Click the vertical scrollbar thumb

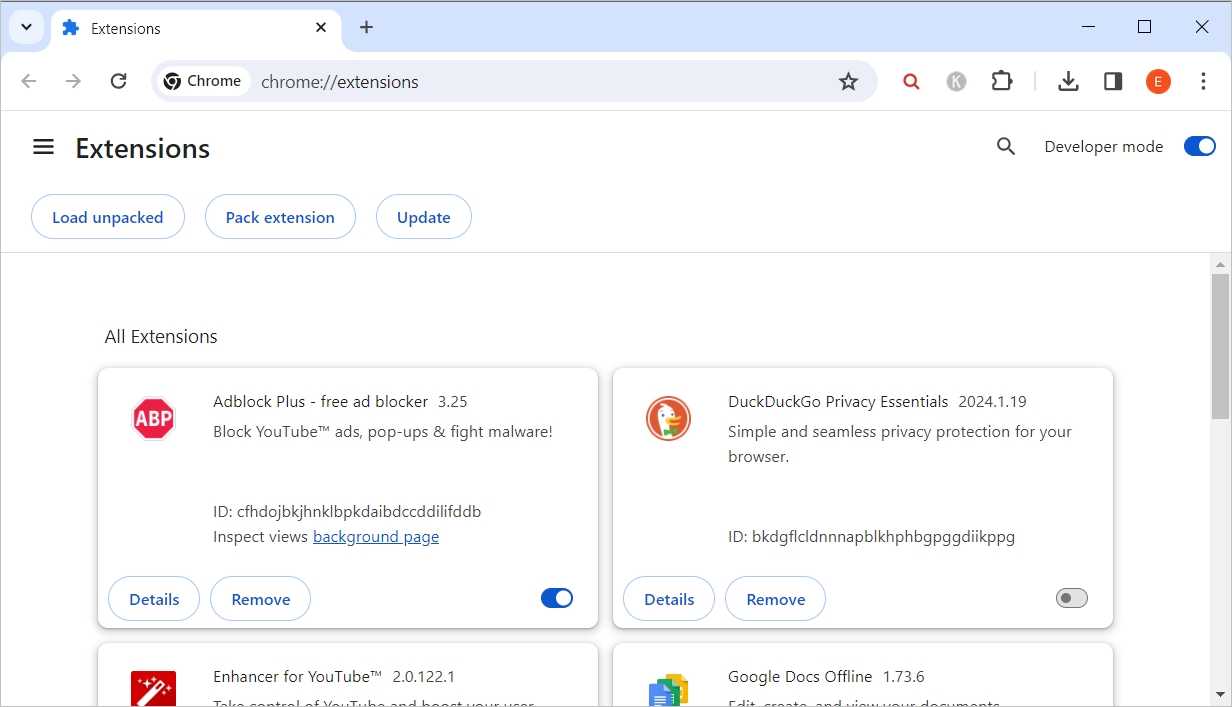tap(1221, 347)
